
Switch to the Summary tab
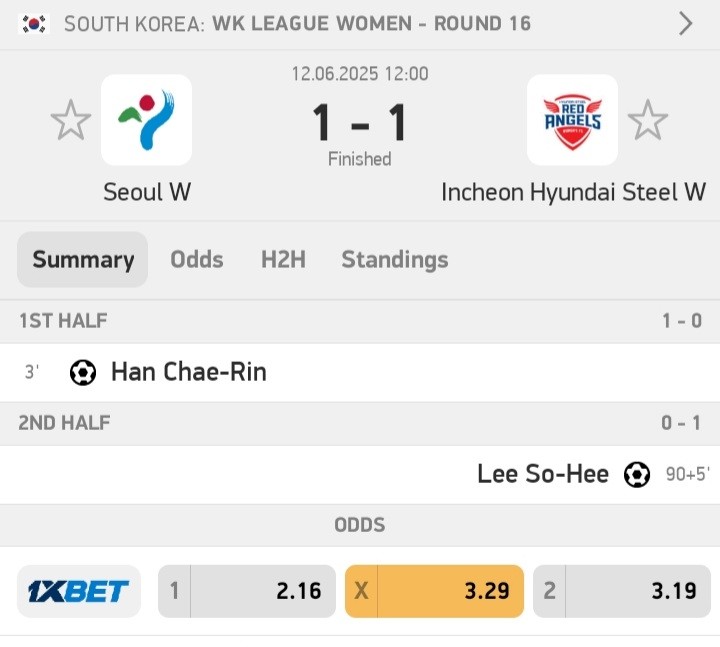(x=83, y=259)
